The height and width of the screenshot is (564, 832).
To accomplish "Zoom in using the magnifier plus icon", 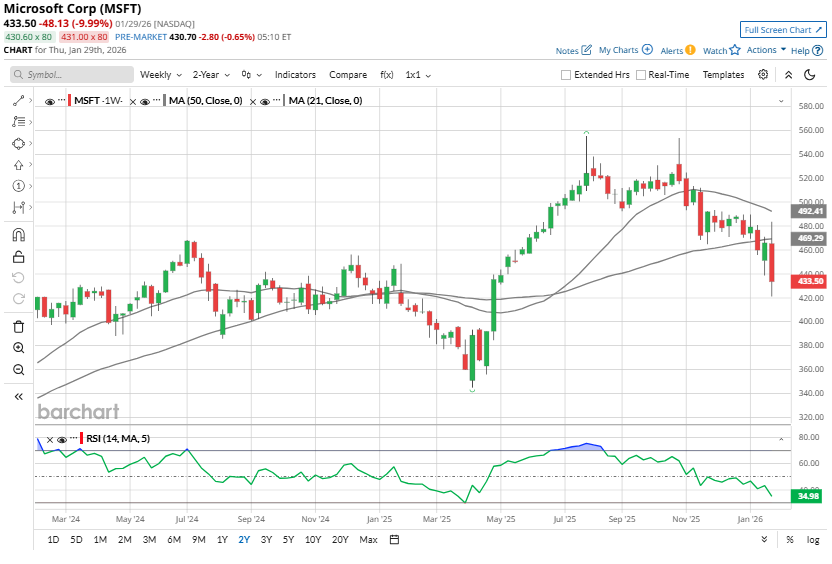I will [x=18, y=348].
